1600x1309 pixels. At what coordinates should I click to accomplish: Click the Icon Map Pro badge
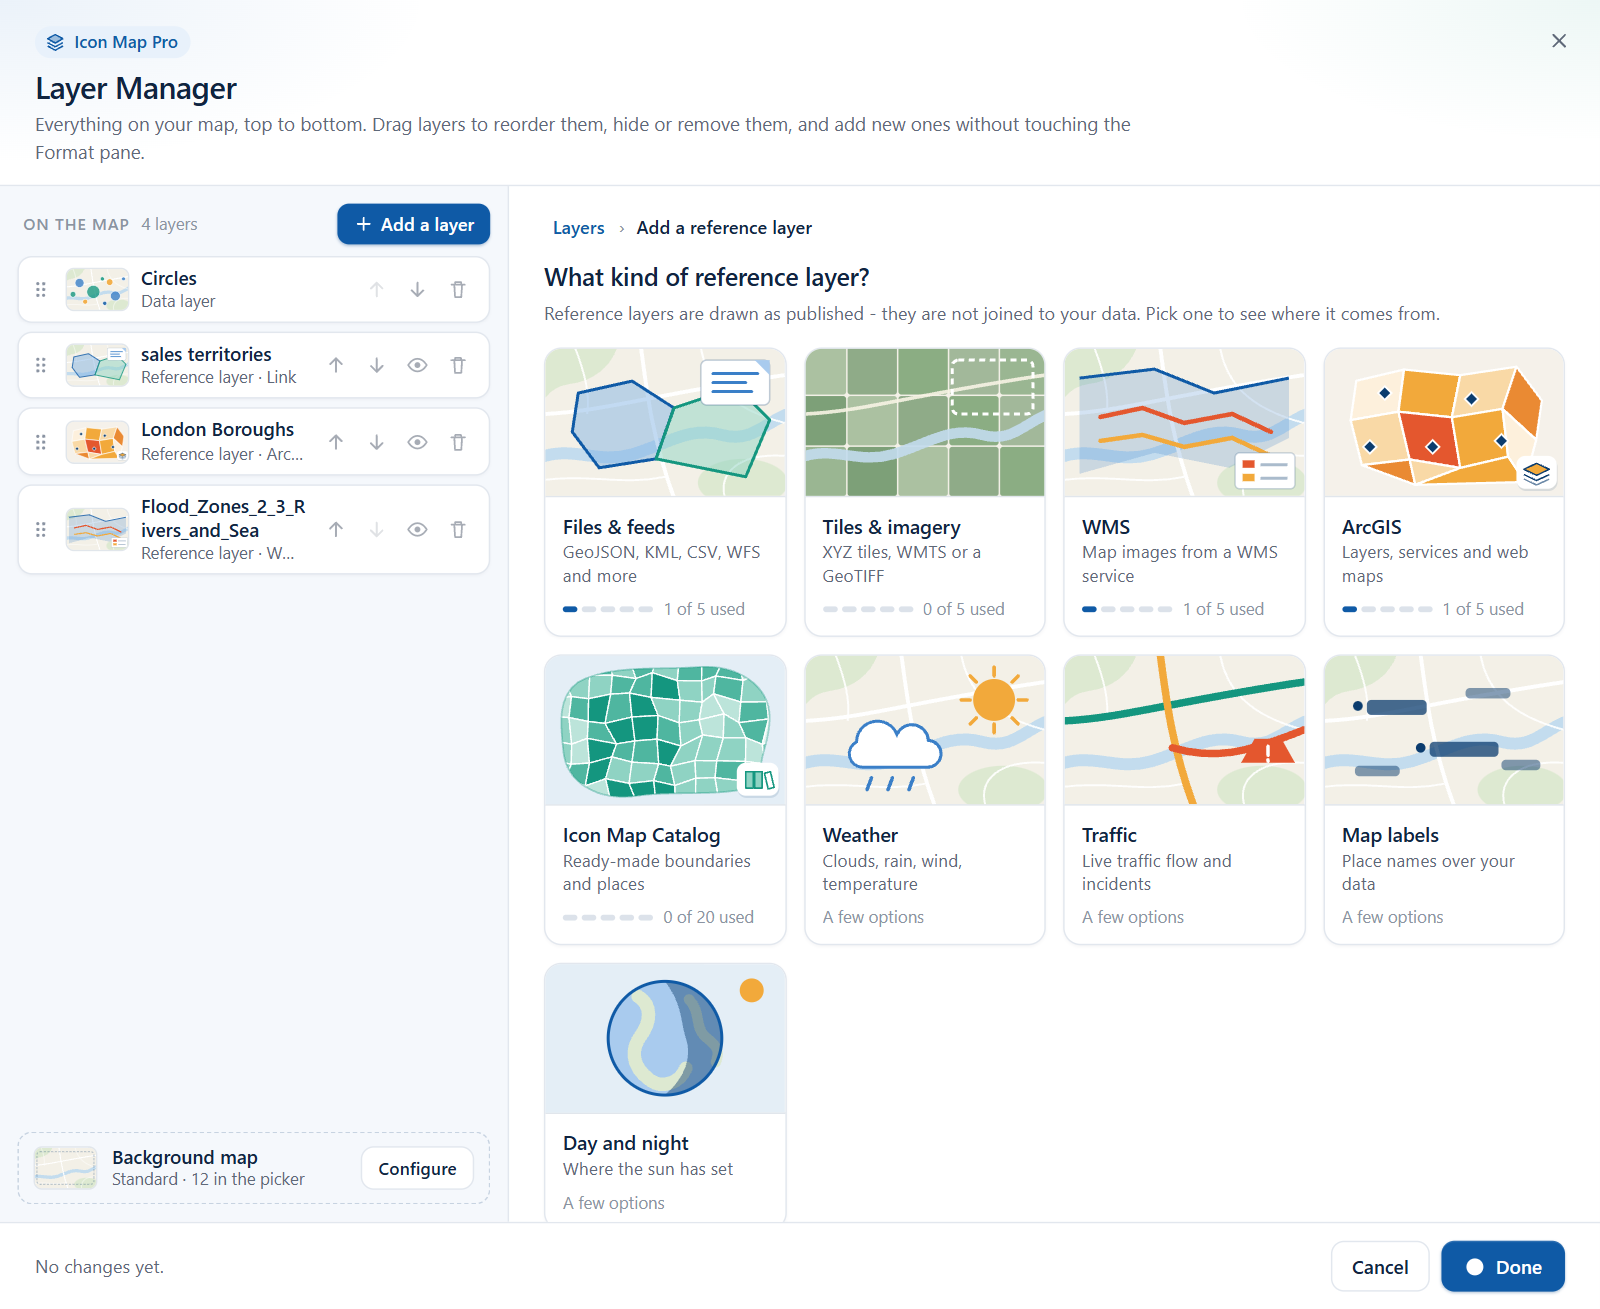pyautogui.click(x=113, y=42)
